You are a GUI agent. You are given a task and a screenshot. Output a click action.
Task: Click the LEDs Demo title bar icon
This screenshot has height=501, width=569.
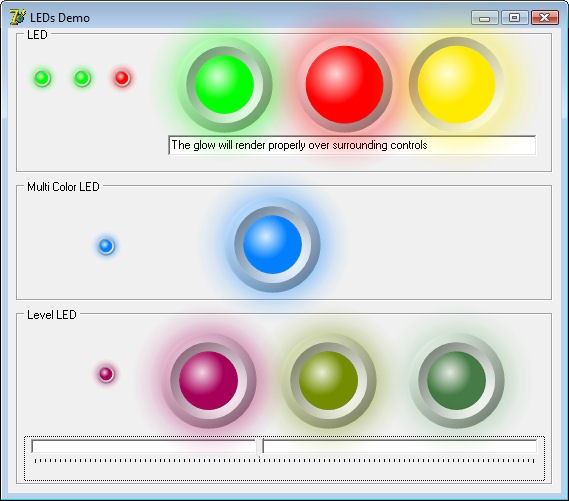[x=18, y=17]
